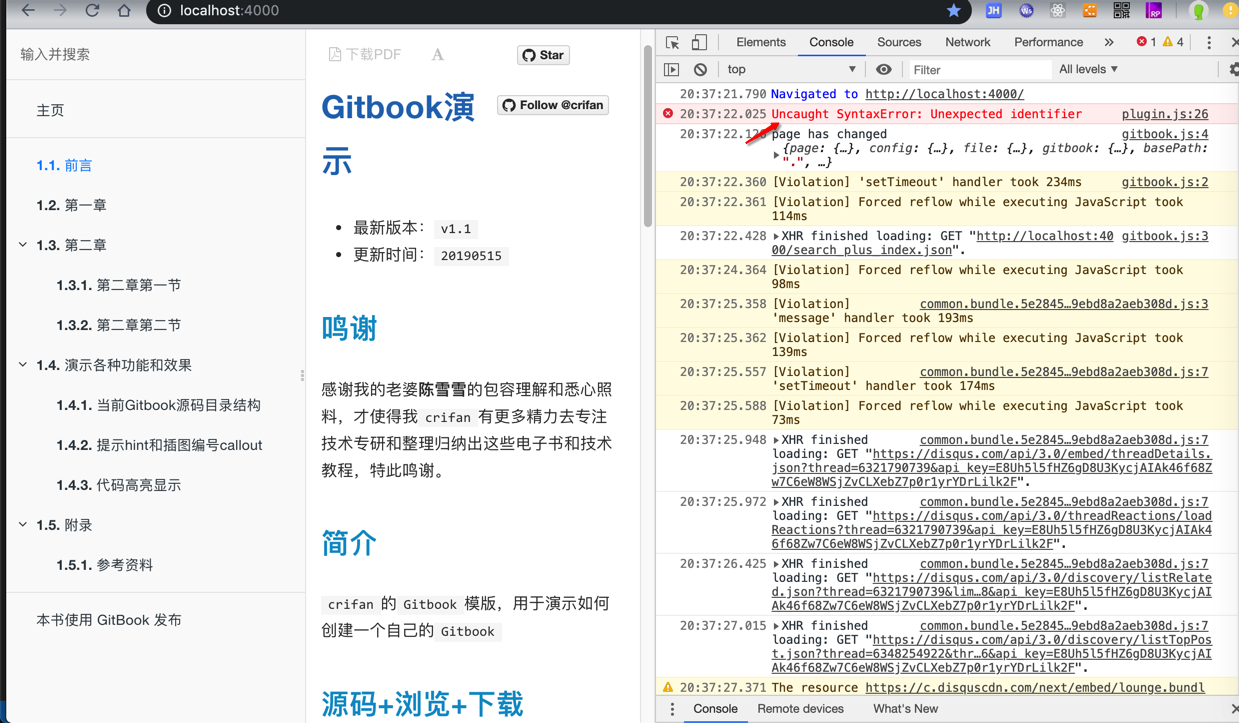Open DevTools three-dot customize menu
This screenshot has height=725, width=1239.
(x=1209, y=43)
